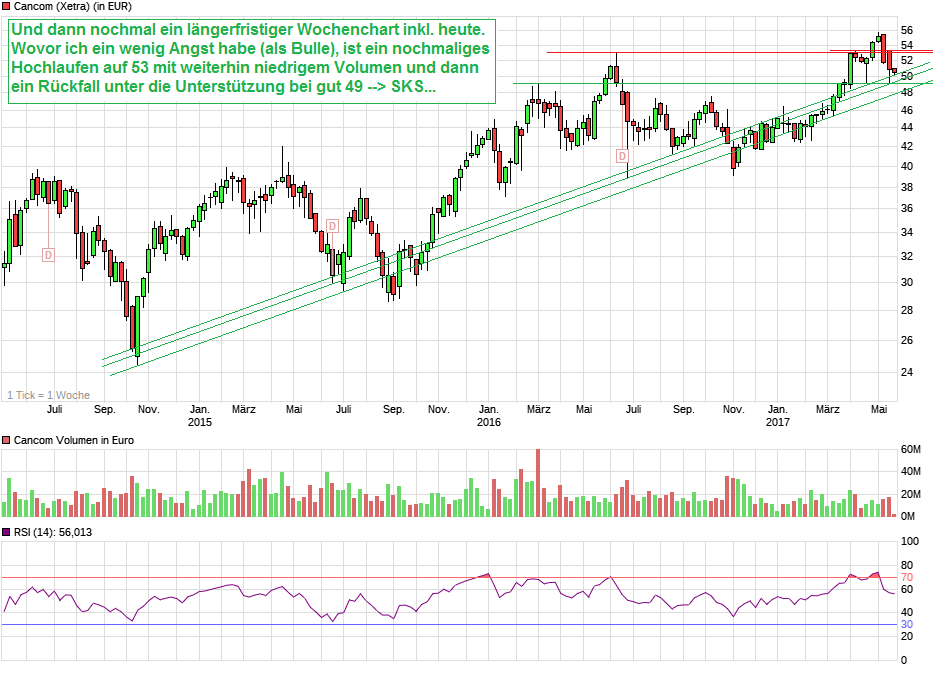Click the tallest red volume bar in the volume panel
933x683 pixels.
pos(538,481)
